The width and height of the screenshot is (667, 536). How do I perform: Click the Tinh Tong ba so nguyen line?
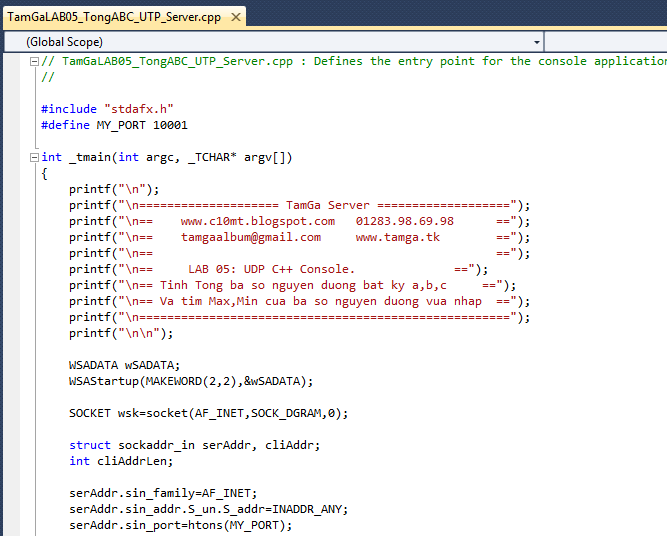point(293,285)
